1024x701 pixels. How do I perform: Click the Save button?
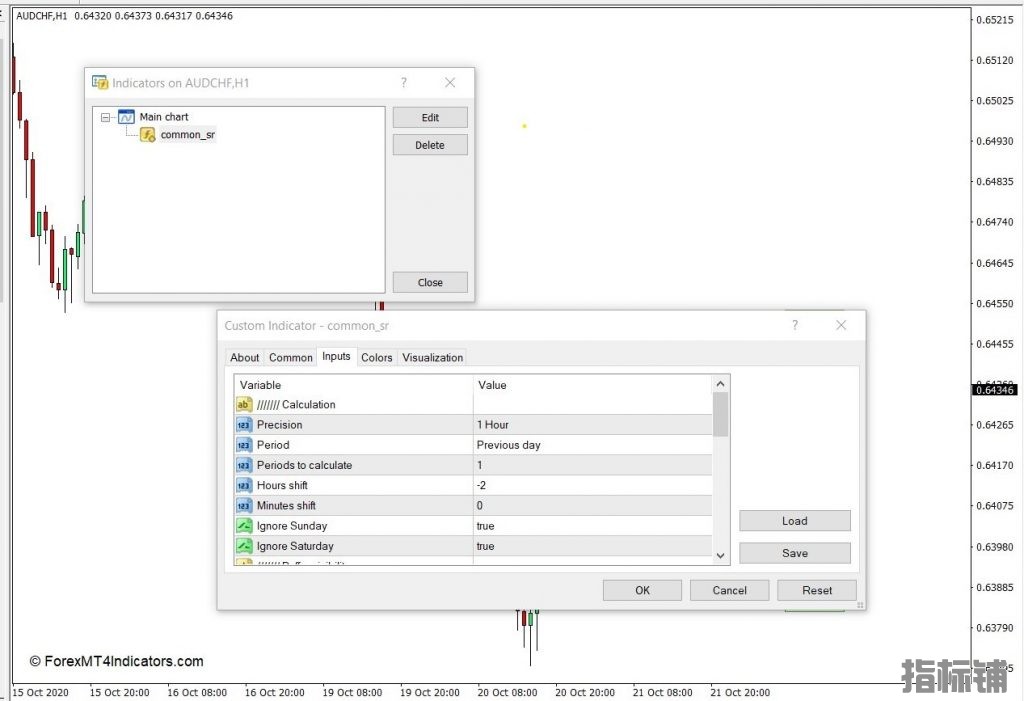[795, 553]
